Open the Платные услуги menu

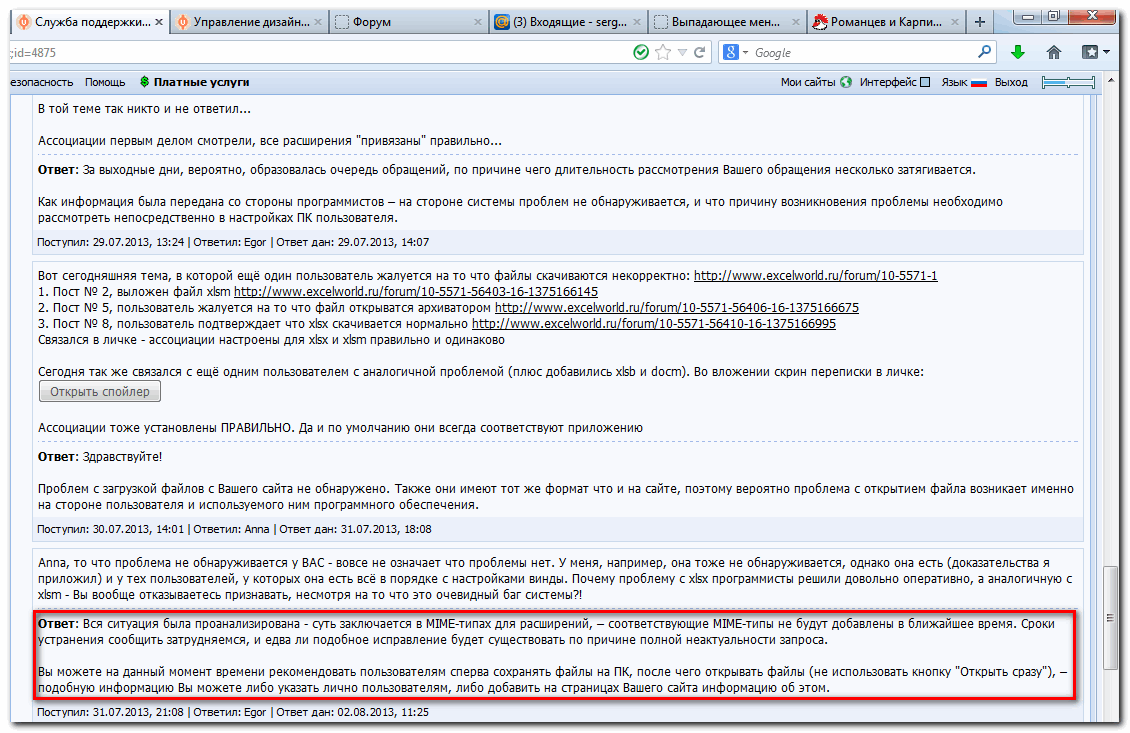coord(201,82)
